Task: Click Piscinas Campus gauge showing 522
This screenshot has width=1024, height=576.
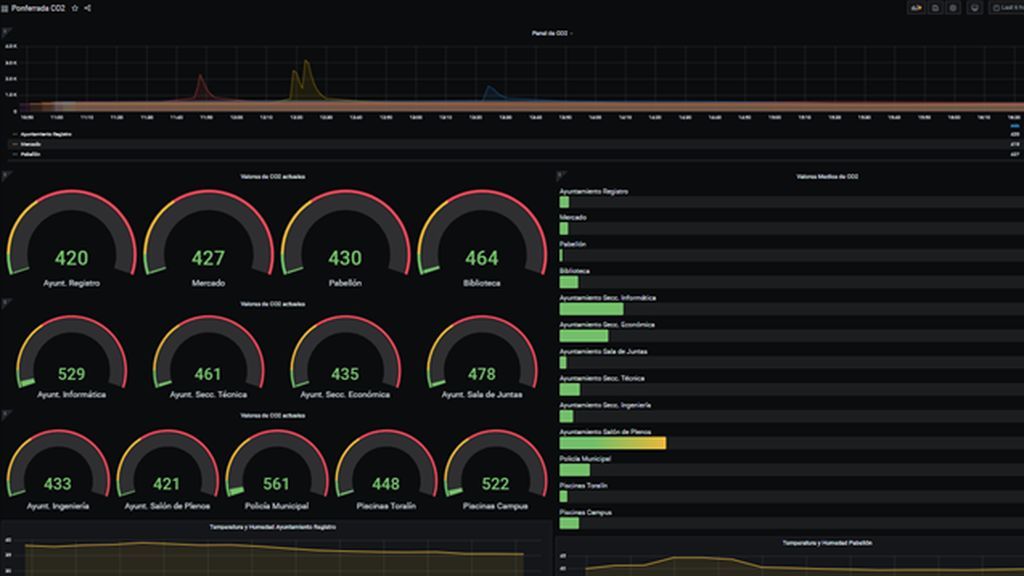Action: (495, 470)
